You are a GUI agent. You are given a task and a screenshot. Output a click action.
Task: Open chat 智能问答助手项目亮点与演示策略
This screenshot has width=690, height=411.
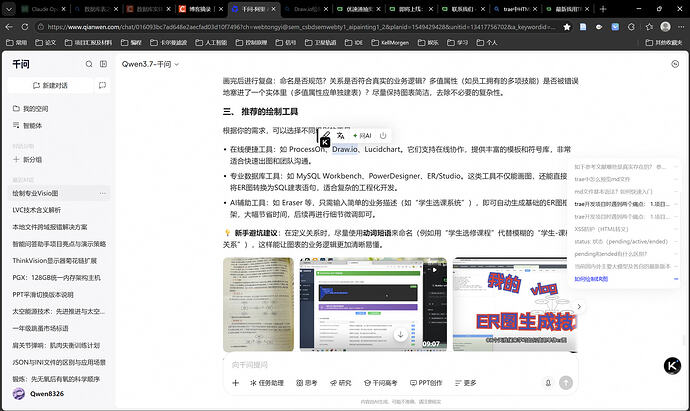59,244
